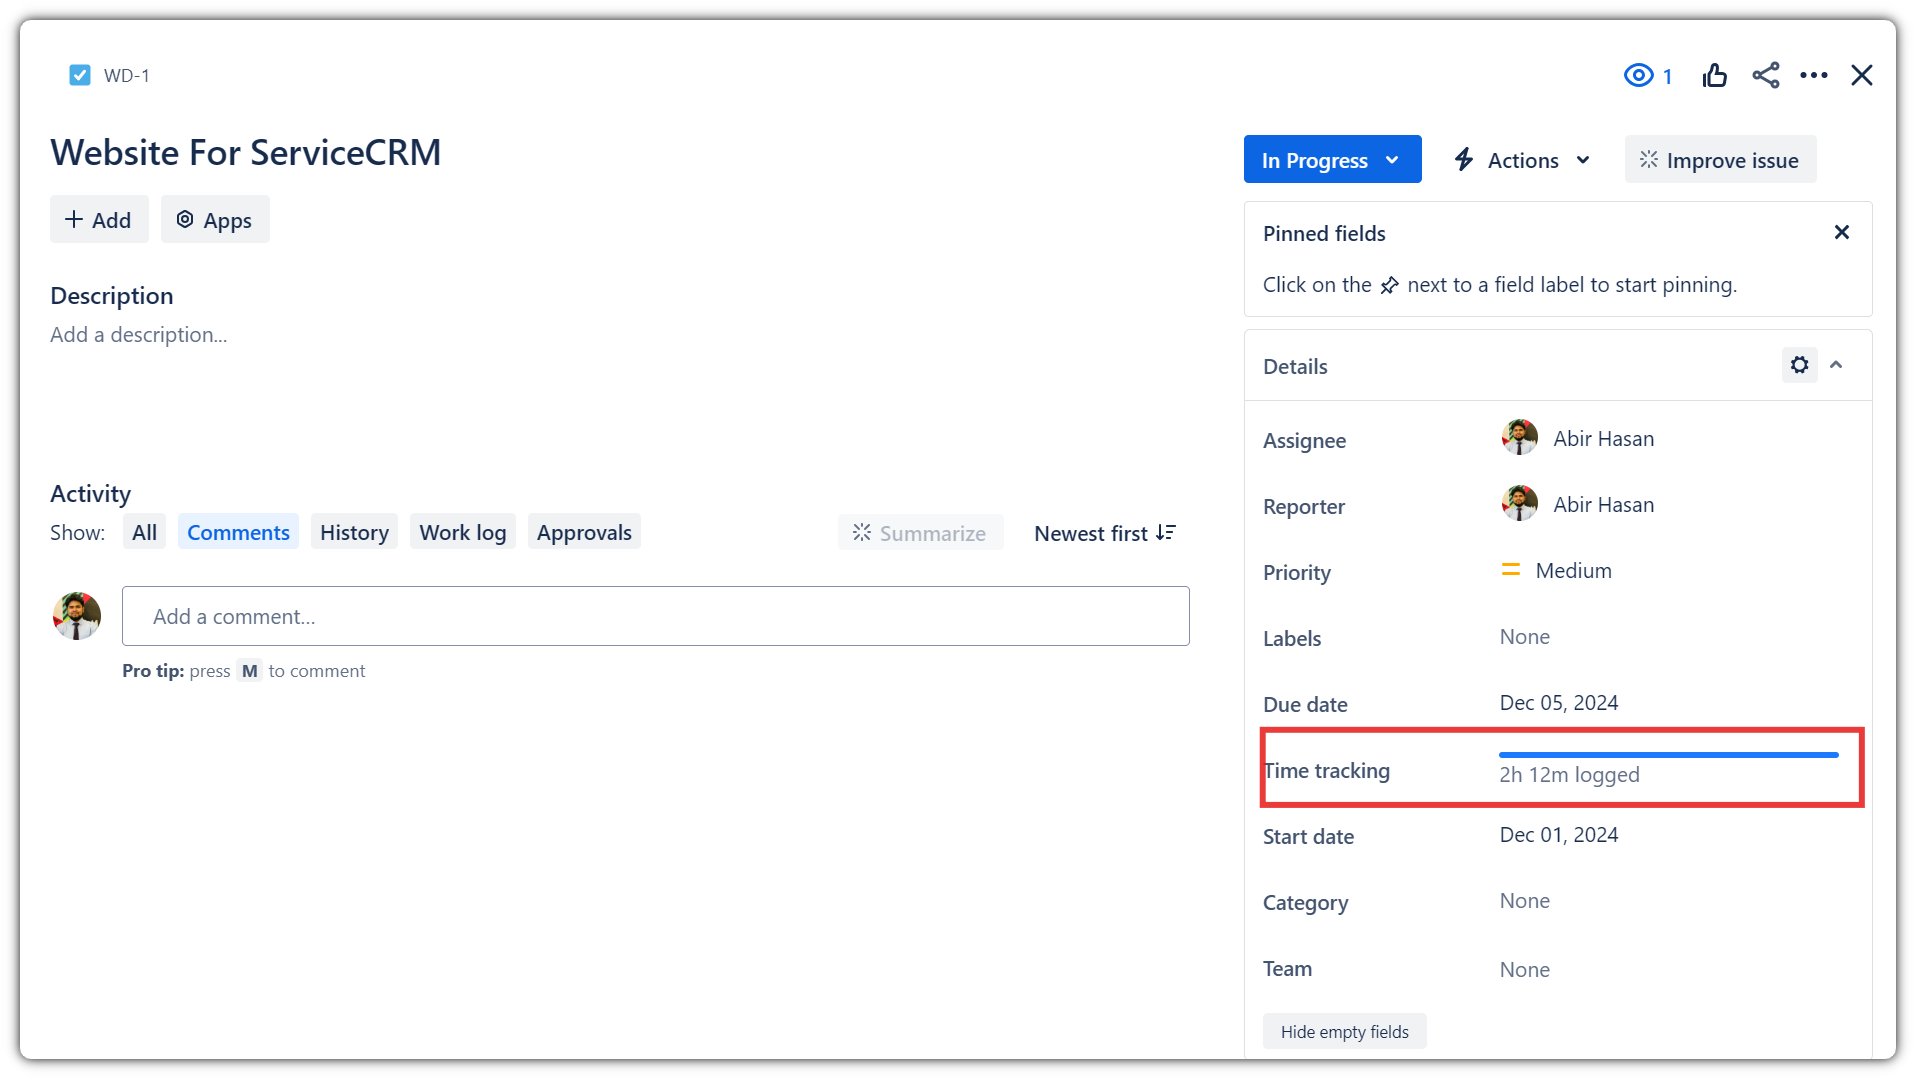Click the thumbs-up vote icon
The height and width of the screenshot is (1079, 1916).
pos(1714,75)
